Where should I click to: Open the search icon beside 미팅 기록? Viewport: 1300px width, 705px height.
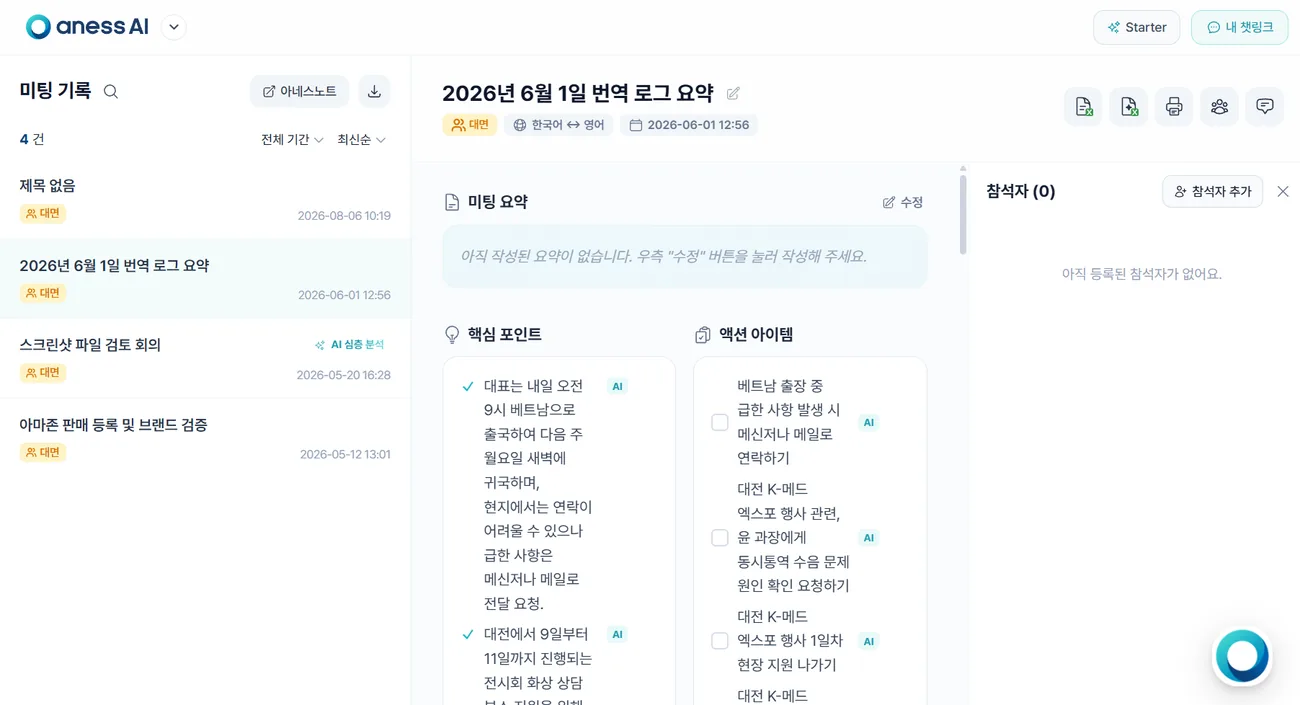(x=111, y=92)
